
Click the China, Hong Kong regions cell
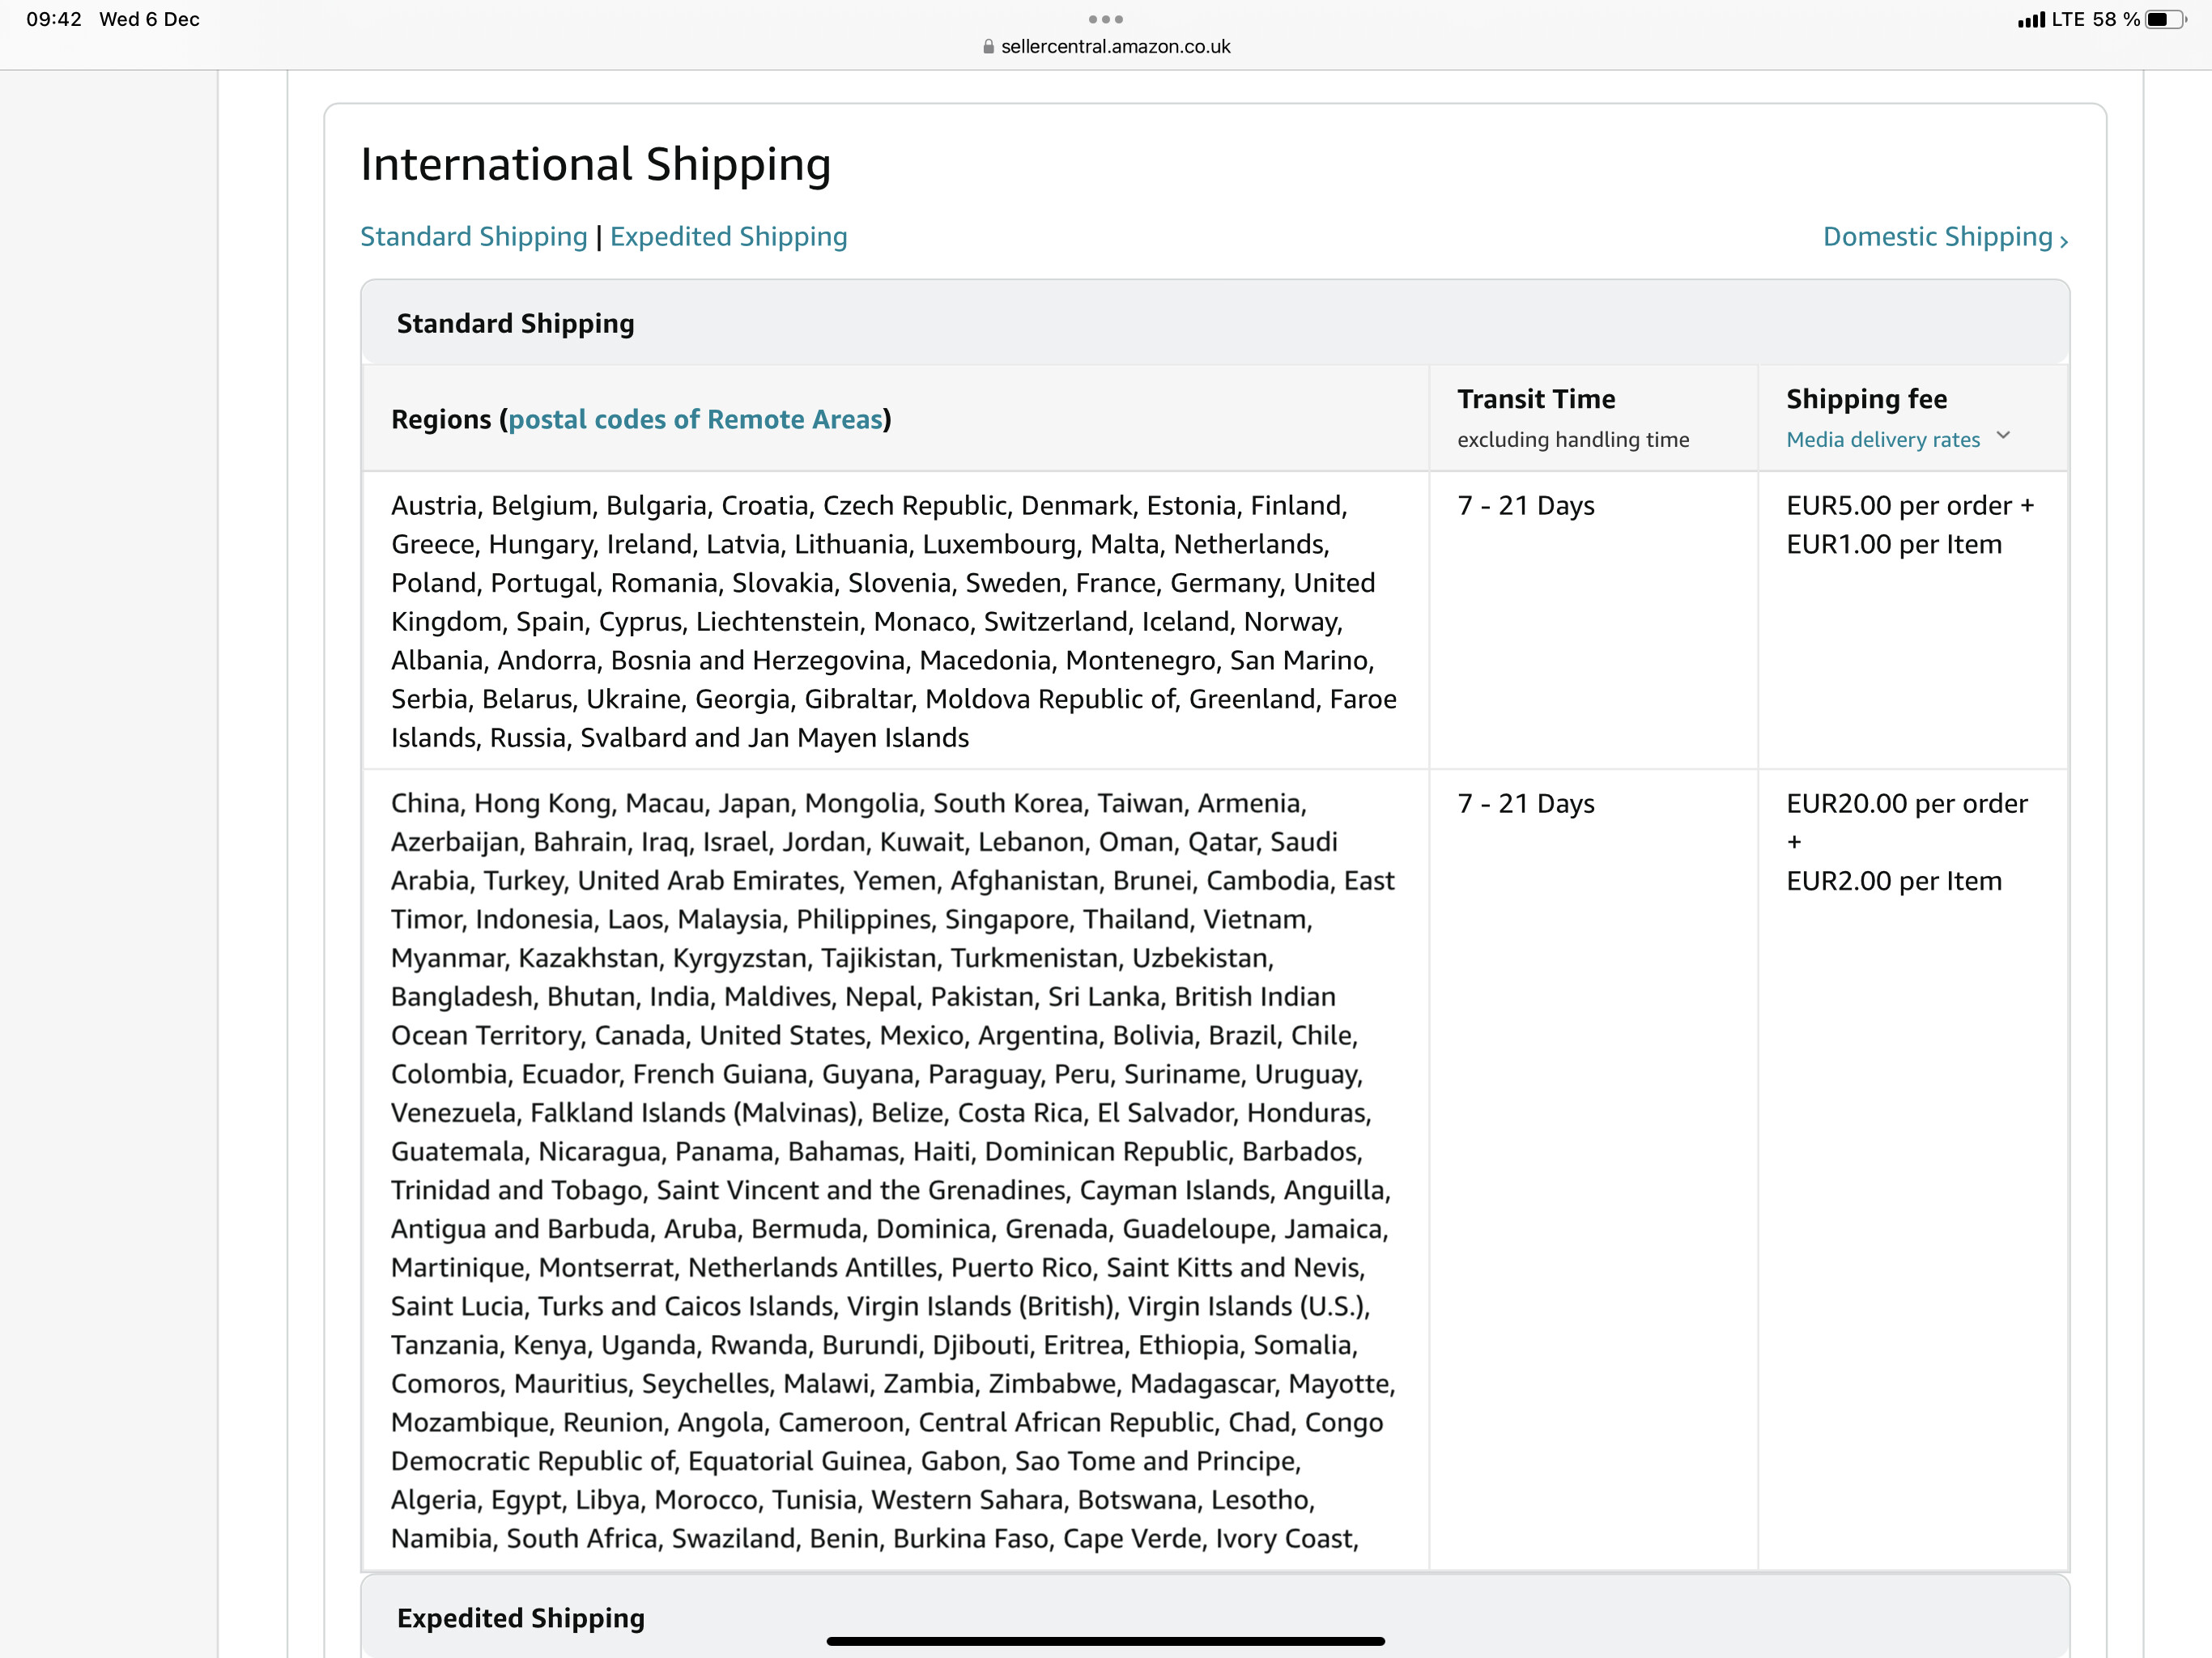pyautogui.click(x=894, y=1170)
